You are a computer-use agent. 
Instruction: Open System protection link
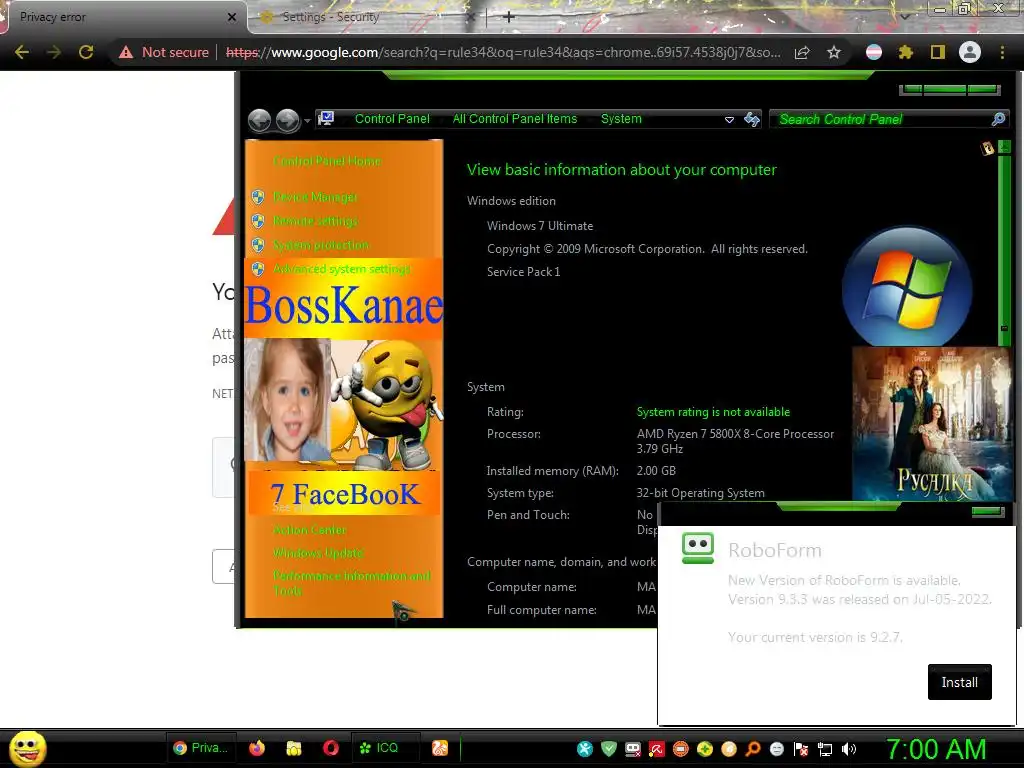coord(321,245)
